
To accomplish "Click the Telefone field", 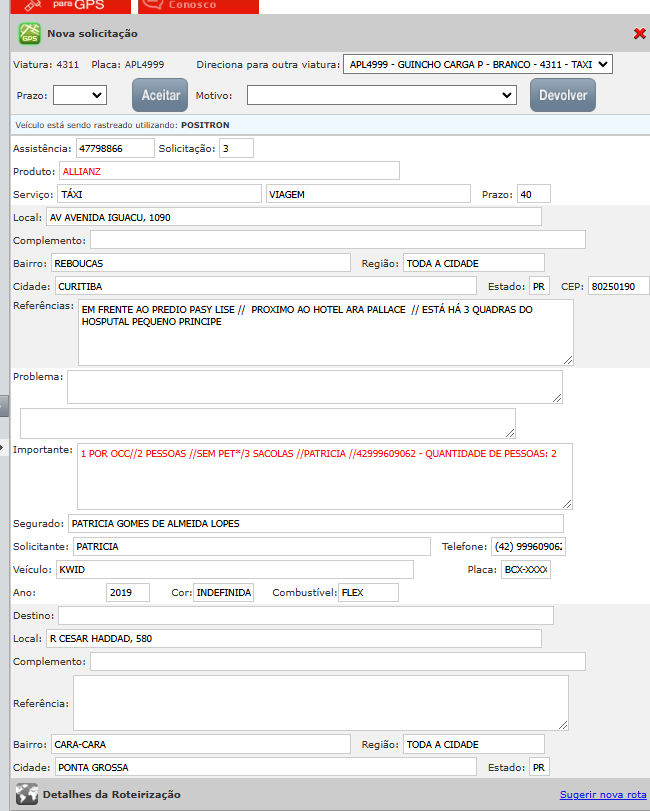I will (x=528, y=546).
